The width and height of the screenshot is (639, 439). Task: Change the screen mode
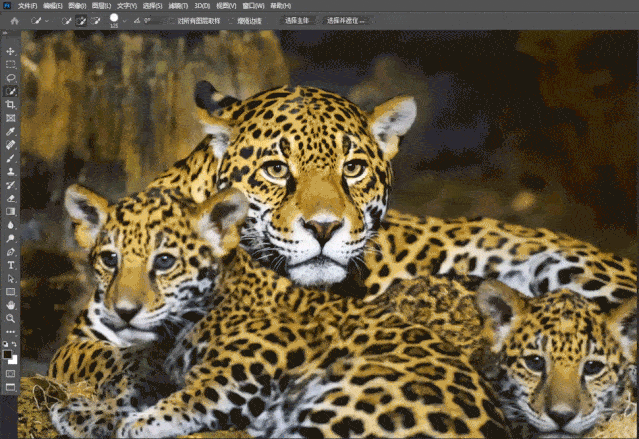click(11, 387)
